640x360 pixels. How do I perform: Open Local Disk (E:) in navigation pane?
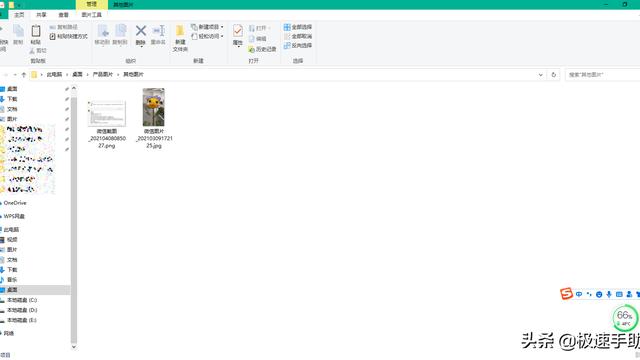coord(22,320)
